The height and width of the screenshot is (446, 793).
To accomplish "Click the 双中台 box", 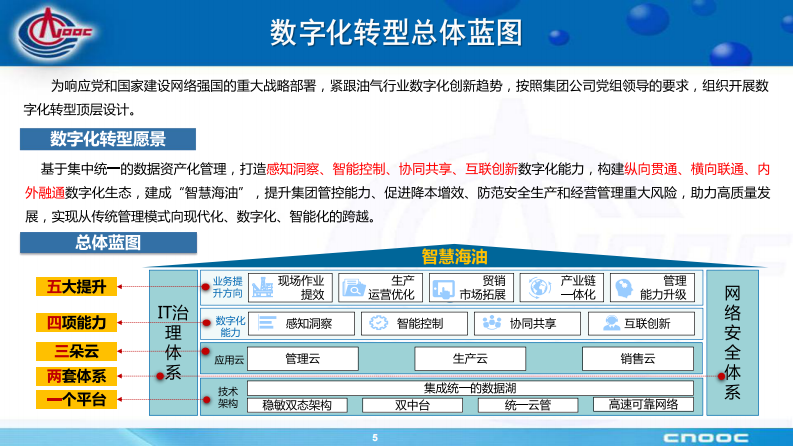I will [x=413, y=405].
